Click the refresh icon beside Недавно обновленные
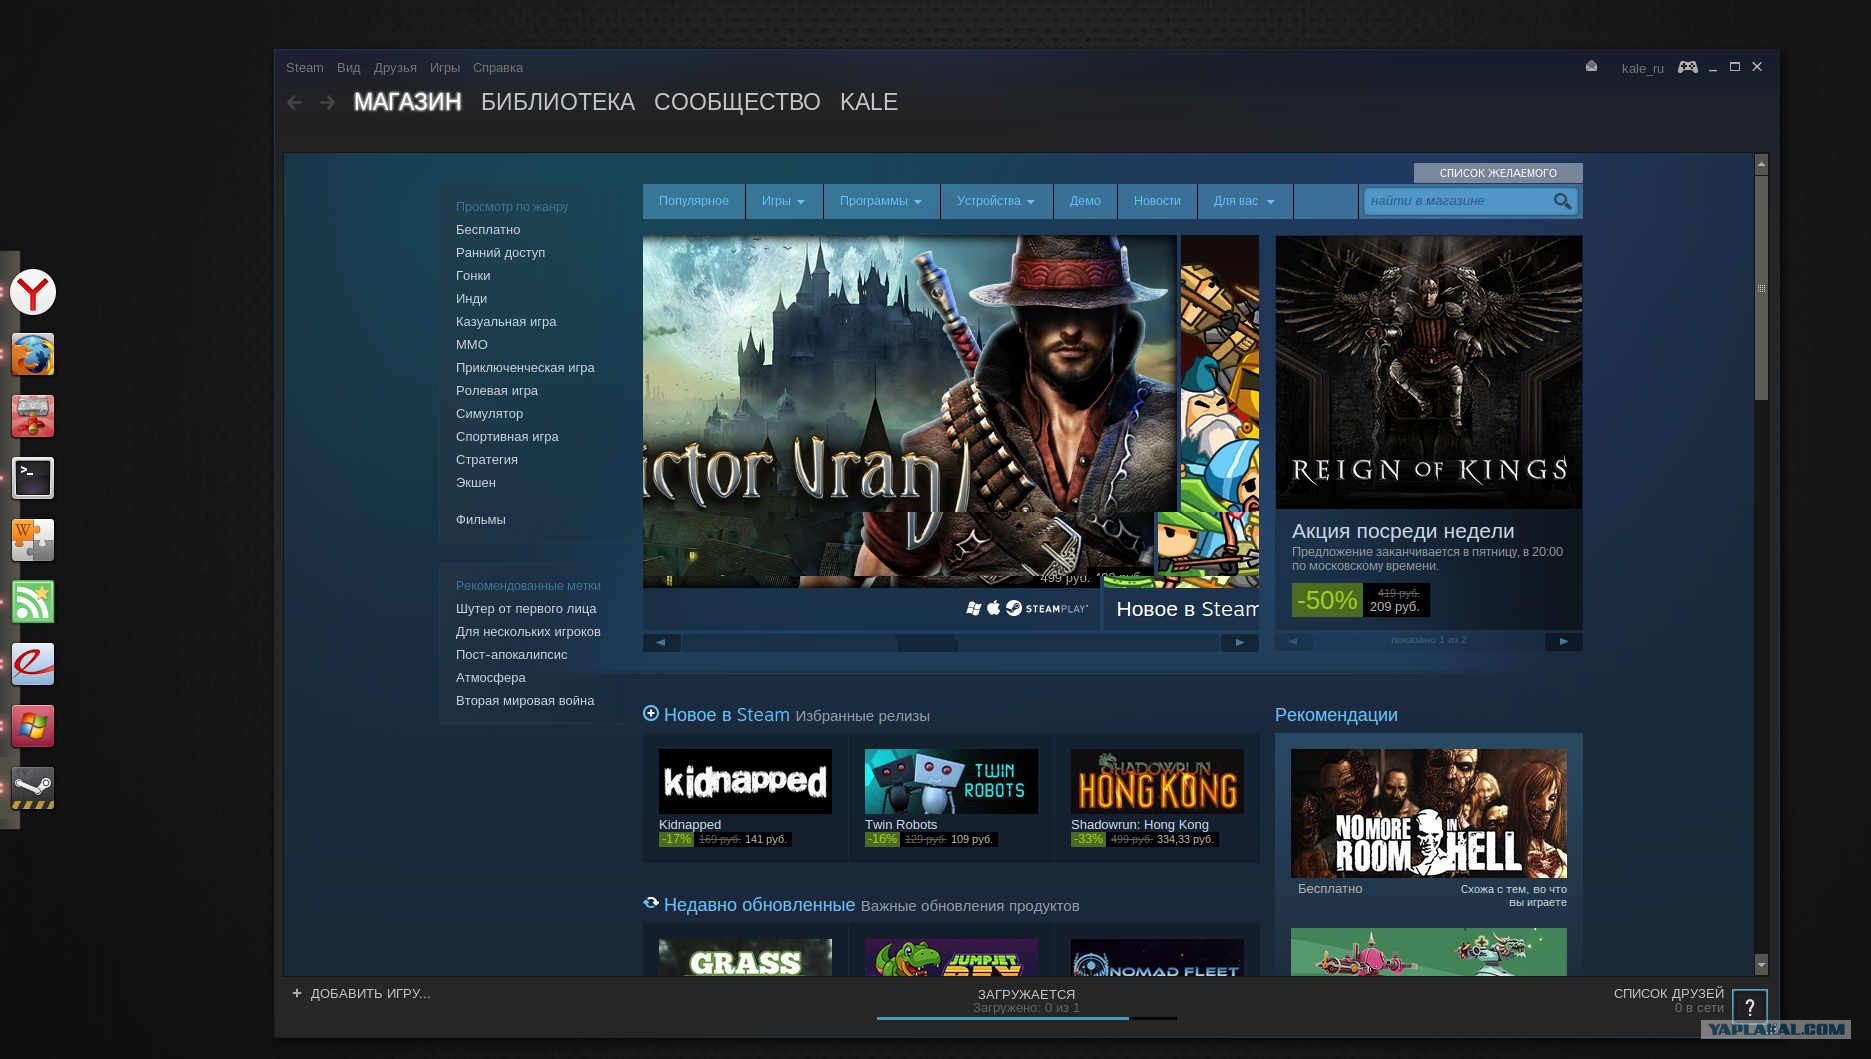 651,903
